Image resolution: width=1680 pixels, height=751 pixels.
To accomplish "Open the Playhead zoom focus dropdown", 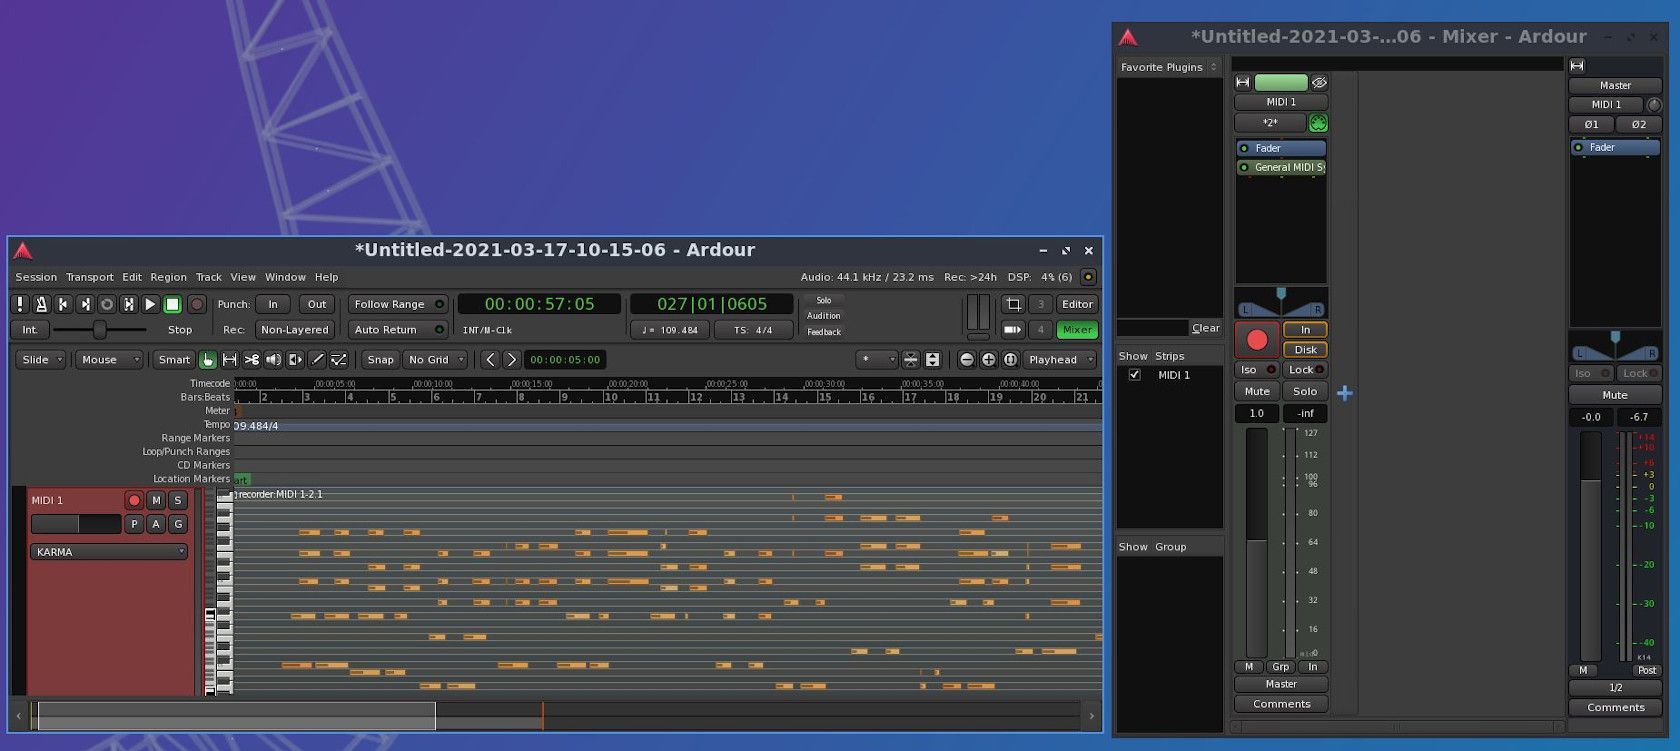I will pyautogui.click(x=1060, y=360).
